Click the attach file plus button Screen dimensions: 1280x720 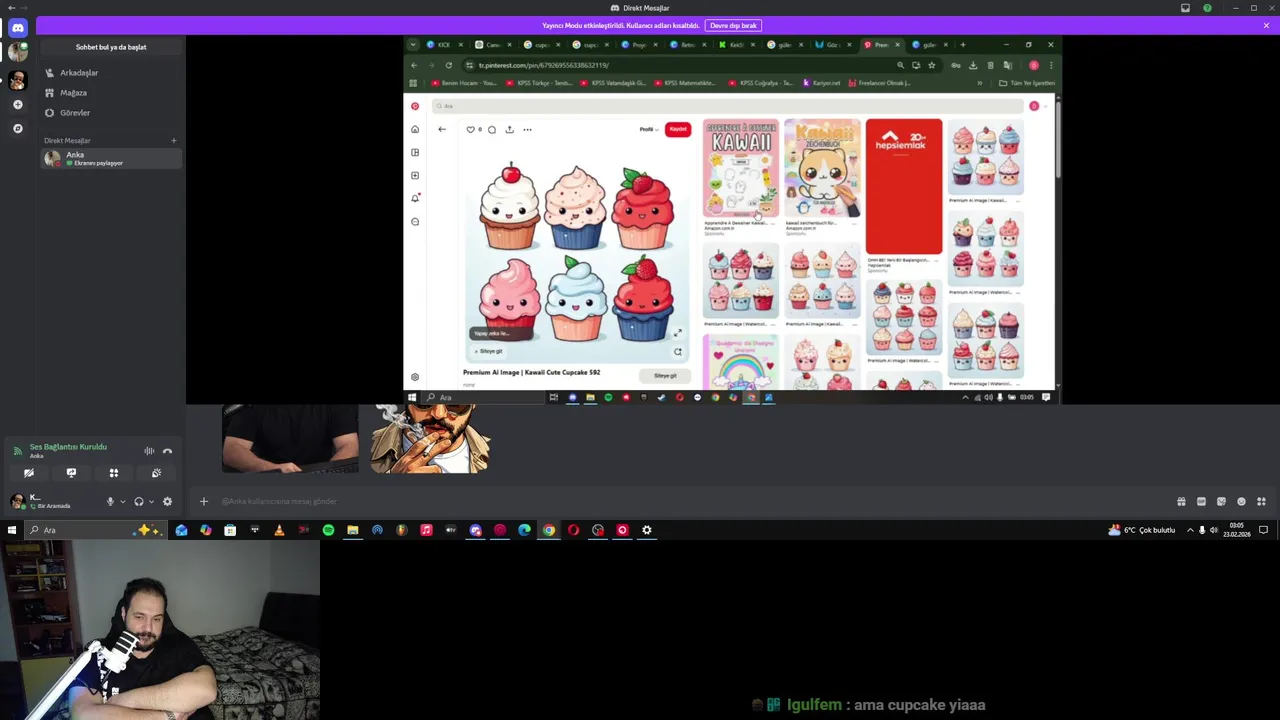click(x=204, y=501)
